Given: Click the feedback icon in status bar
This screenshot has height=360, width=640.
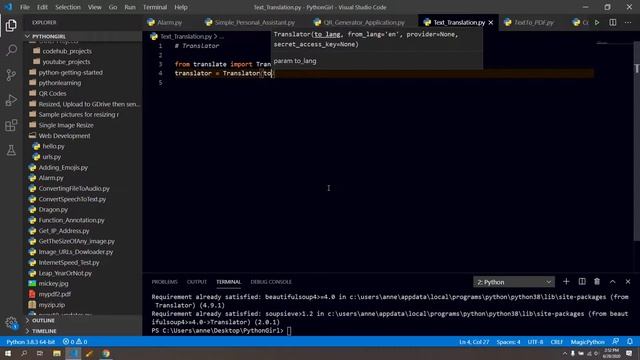Looking at the screenshot, I should (616, 341).
